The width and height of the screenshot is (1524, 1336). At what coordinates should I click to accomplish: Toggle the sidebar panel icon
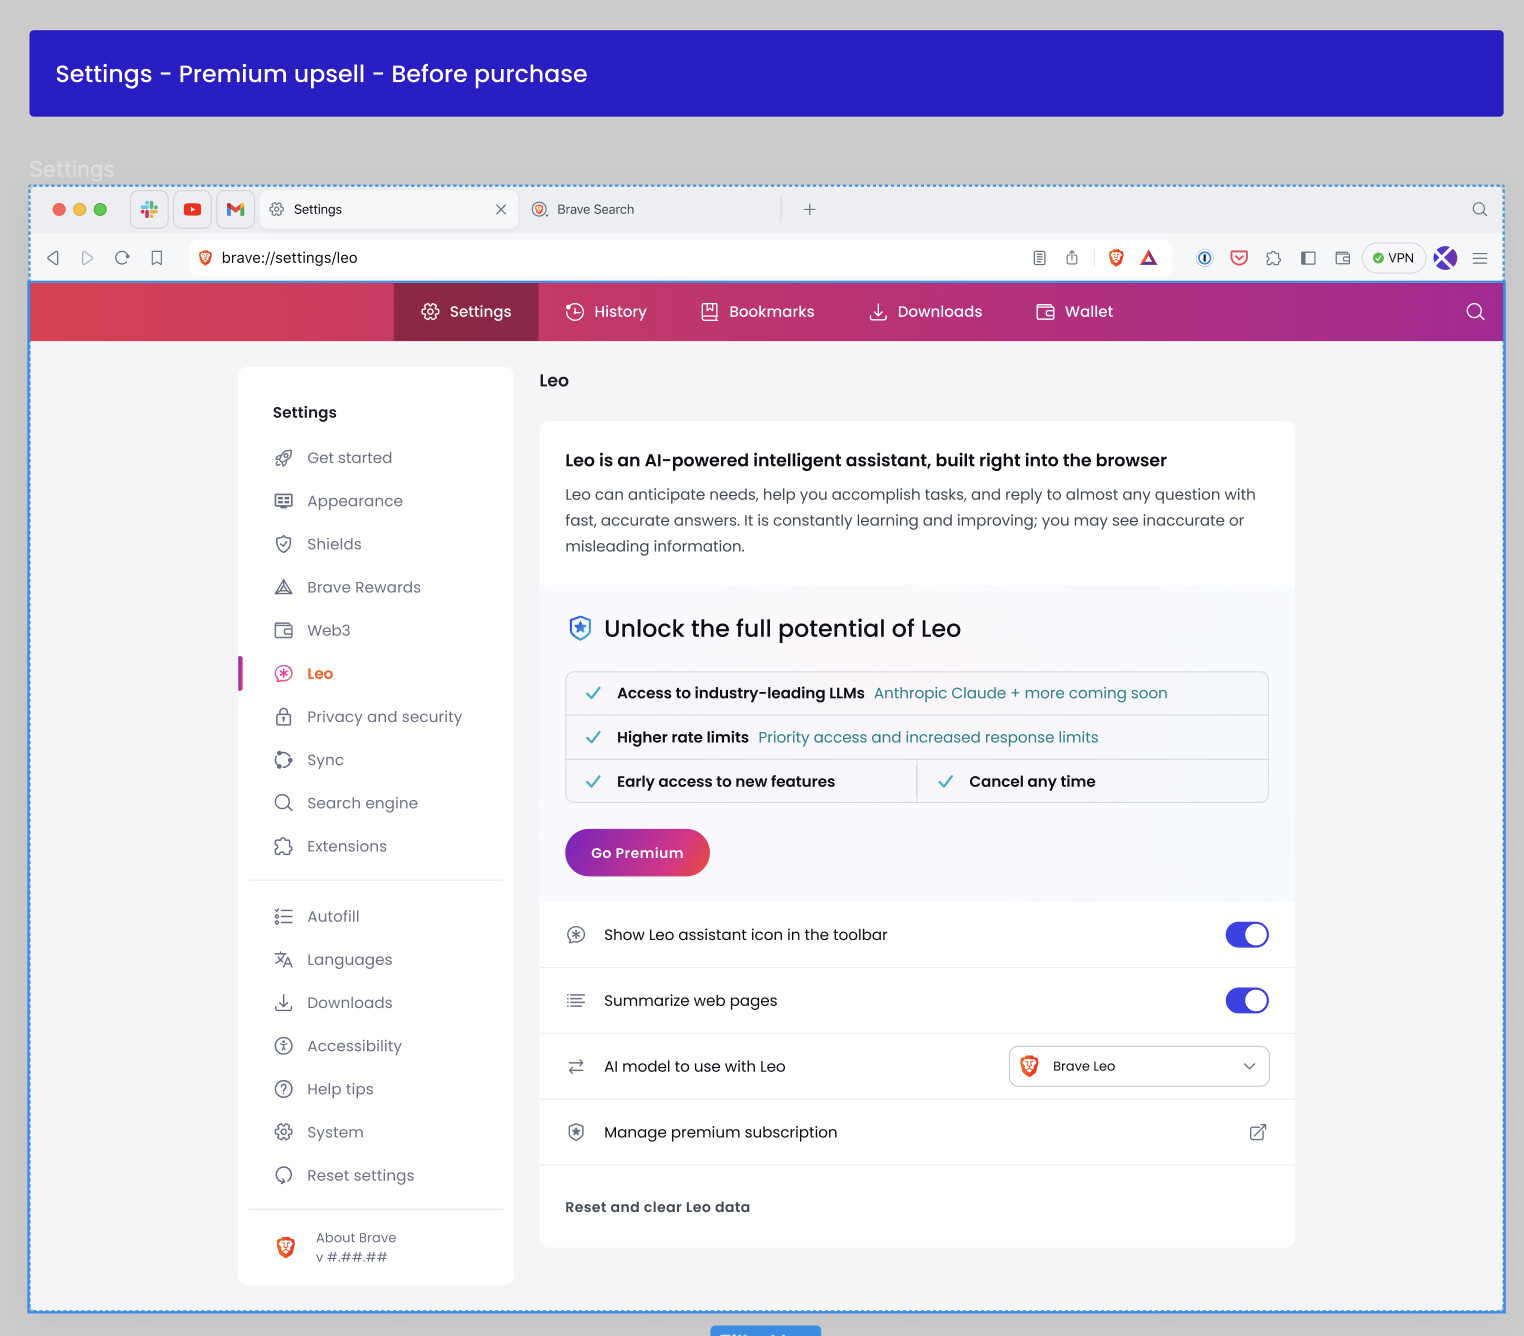(1308, 258)
